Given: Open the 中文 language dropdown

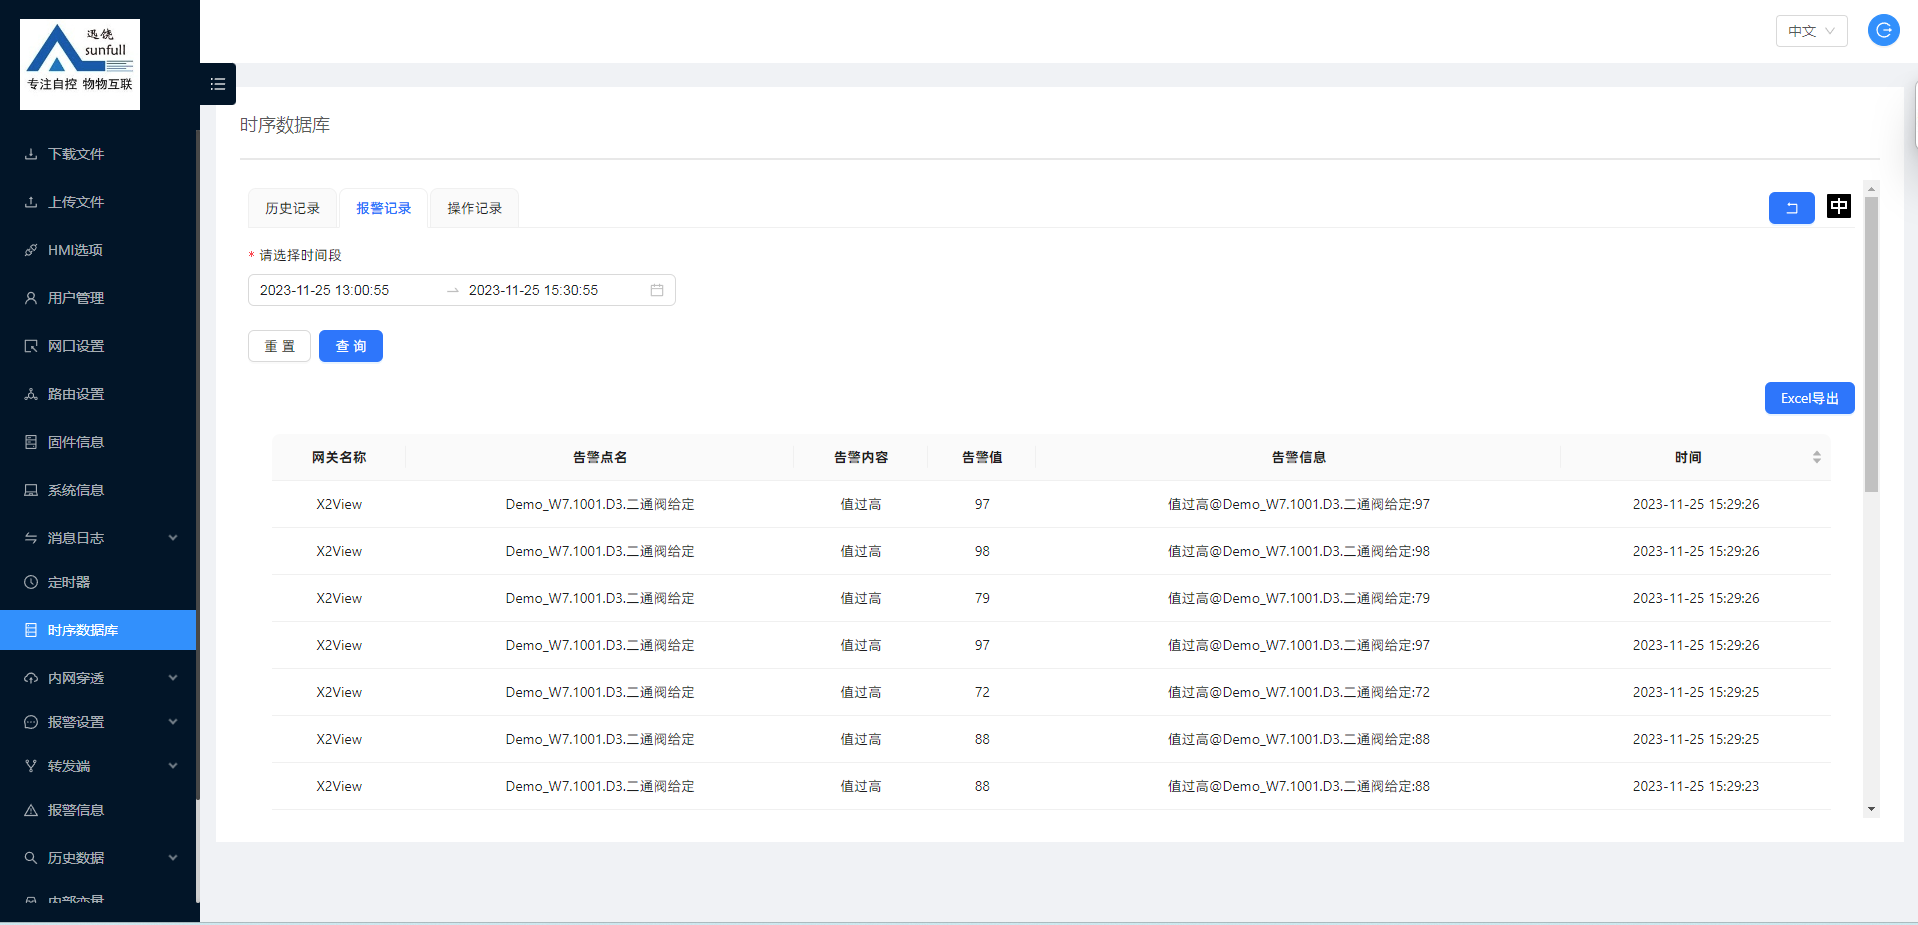Looking at the screenshot, I should [1810, 31].
